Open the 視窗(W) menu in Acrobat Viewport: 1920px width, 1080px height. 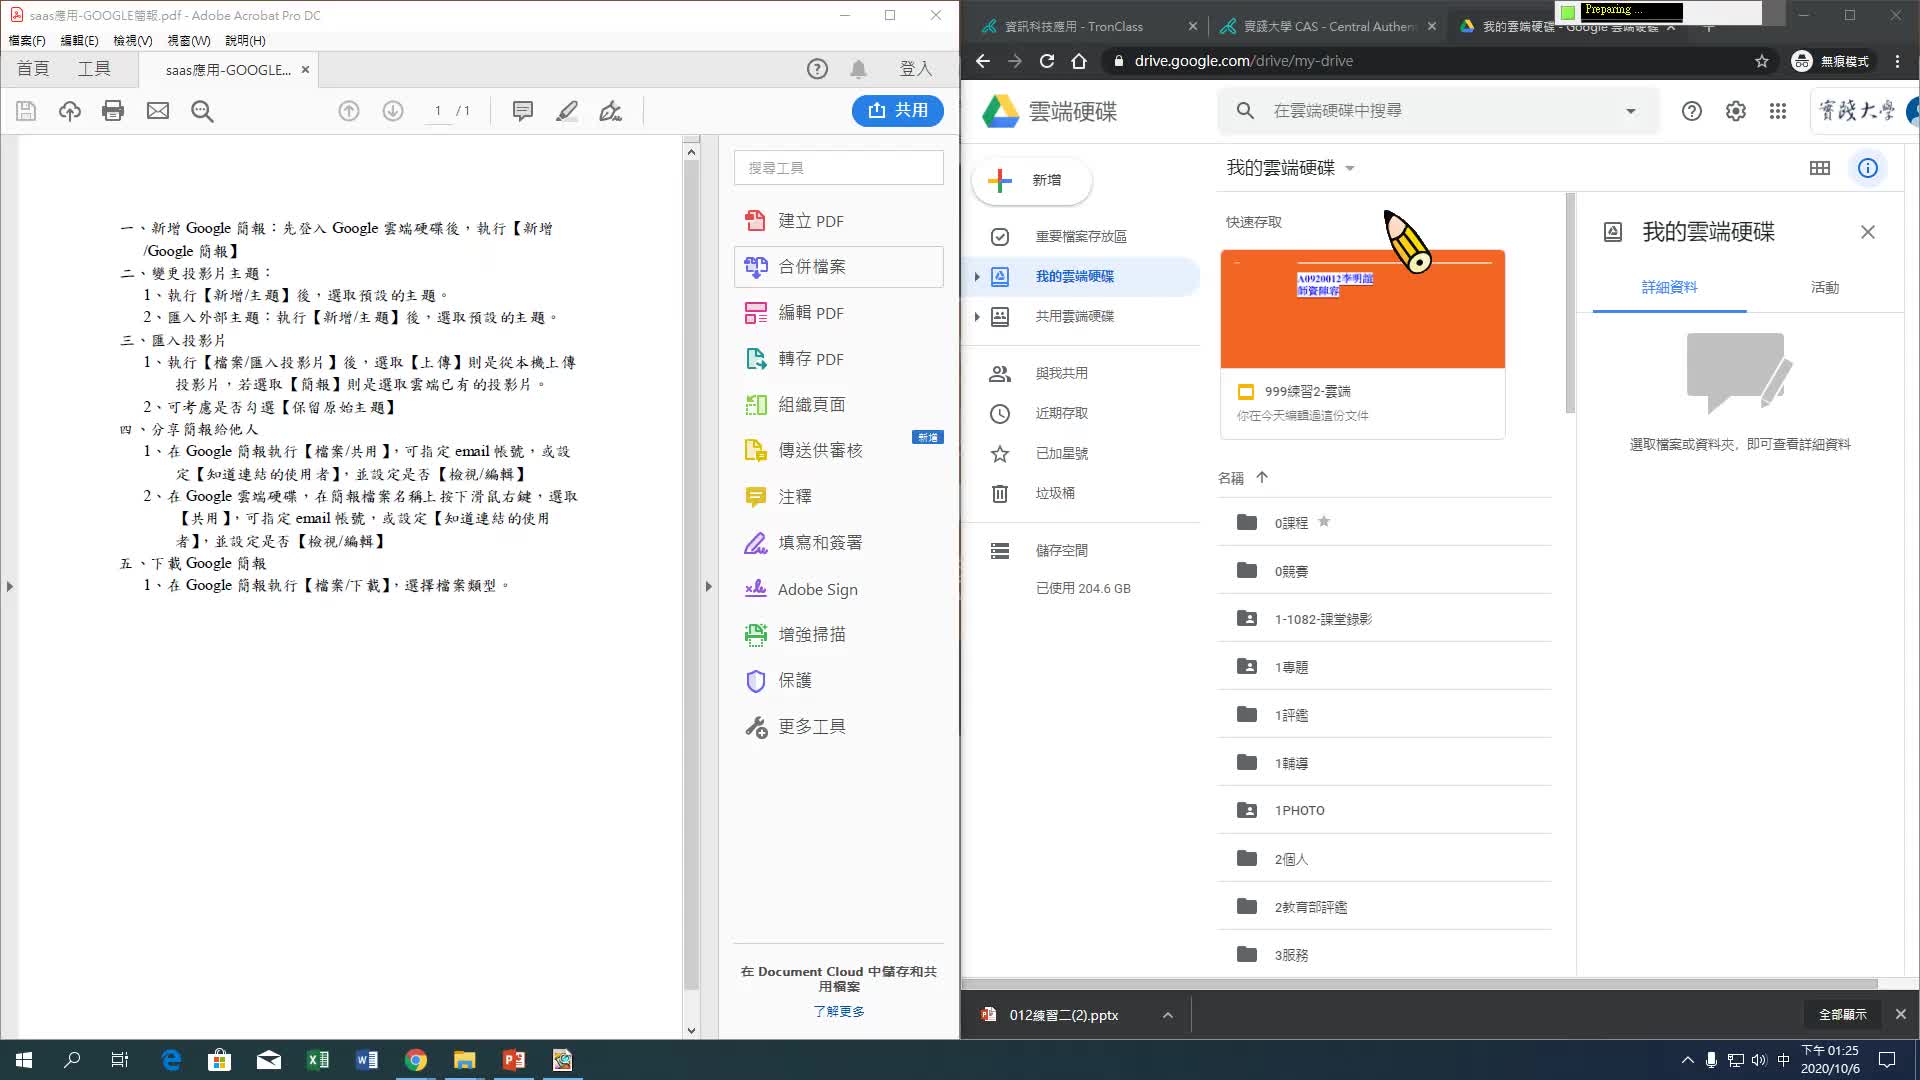pyautogui.click(x=188, y=41)
